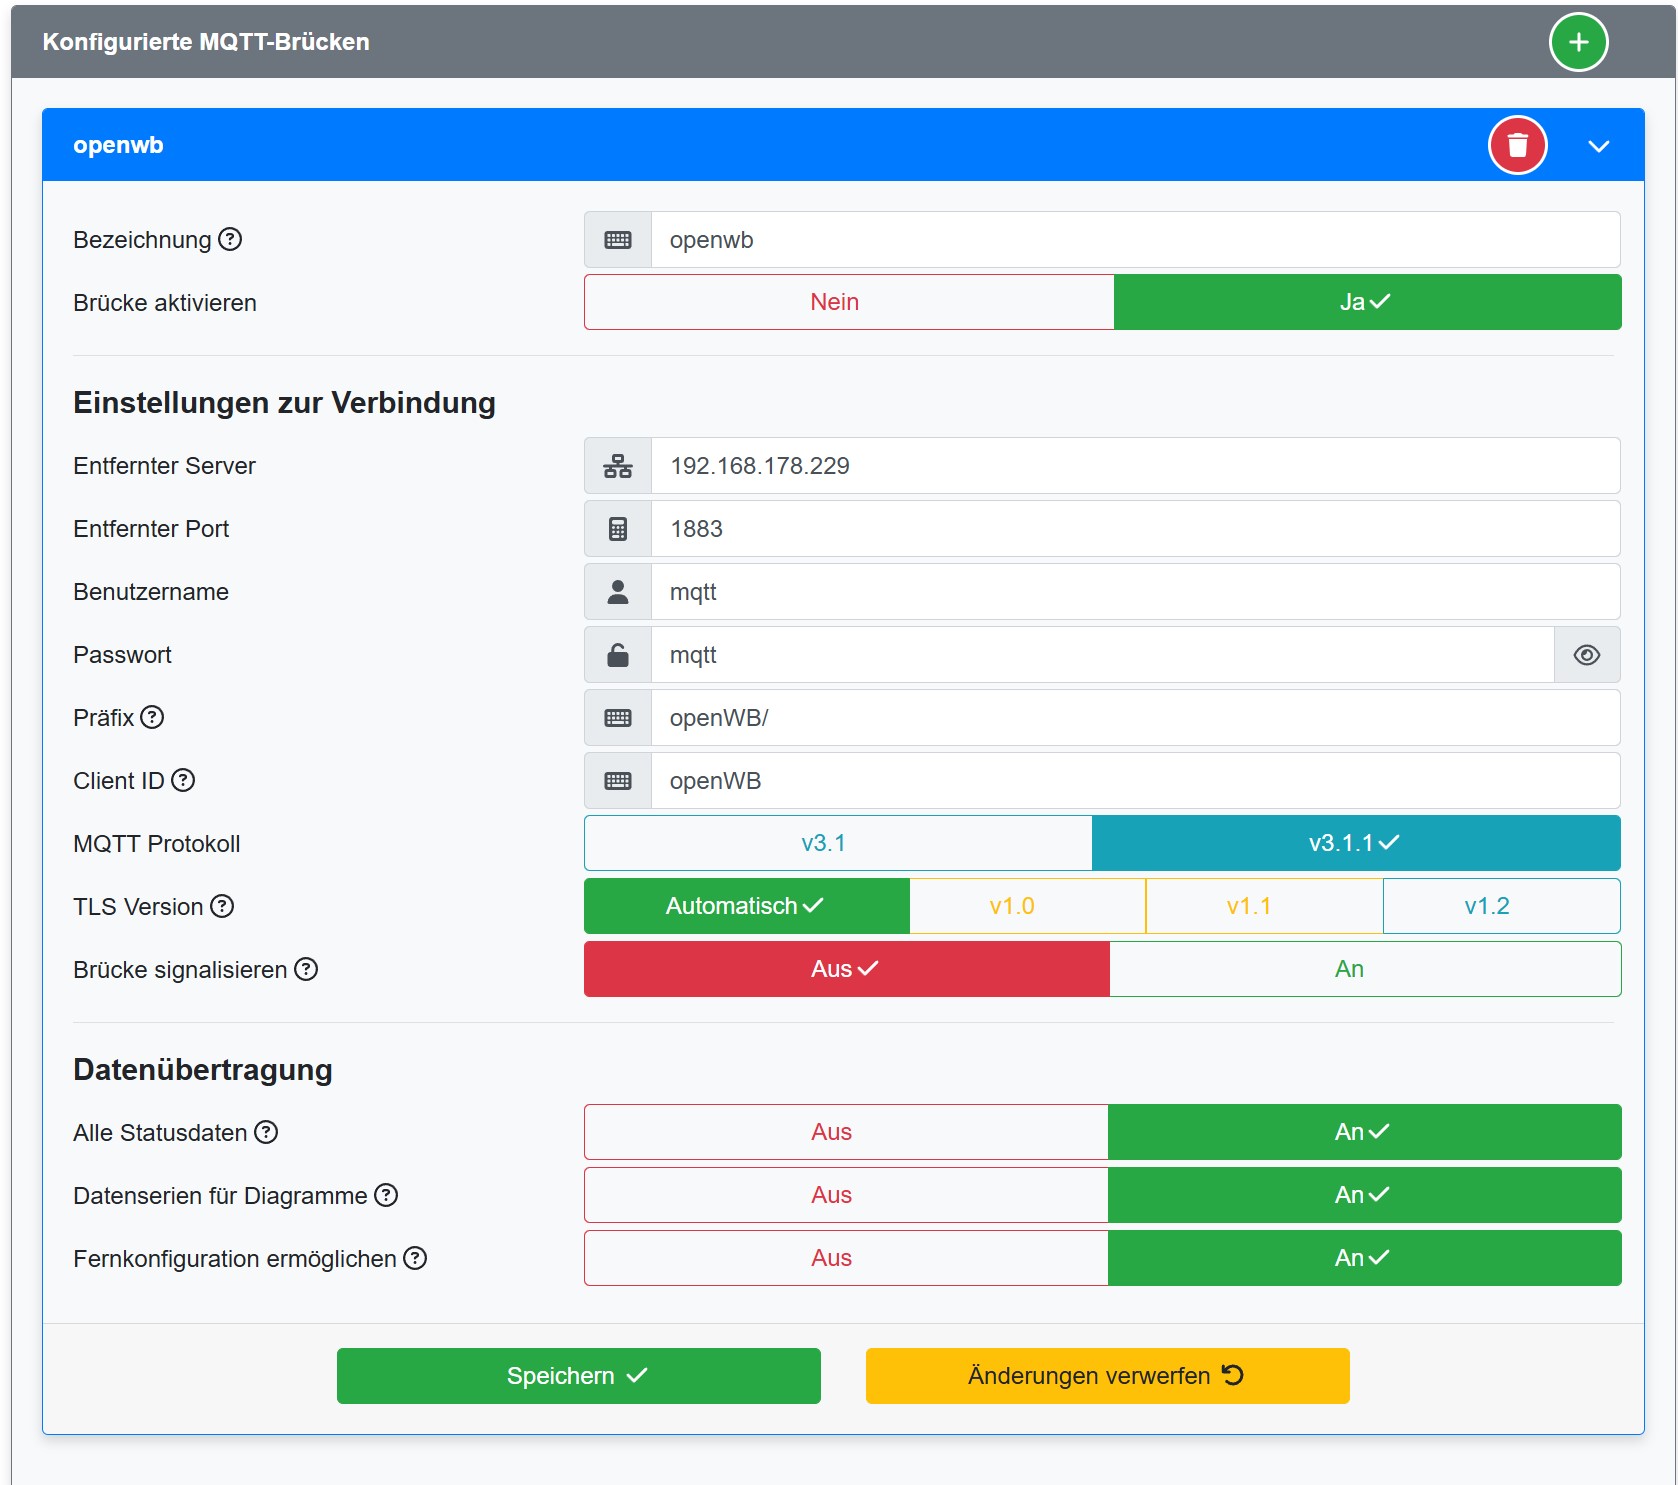Open help for Präfix field
Viewport: 1678px width, 1485px height.
tap(152, 718)
